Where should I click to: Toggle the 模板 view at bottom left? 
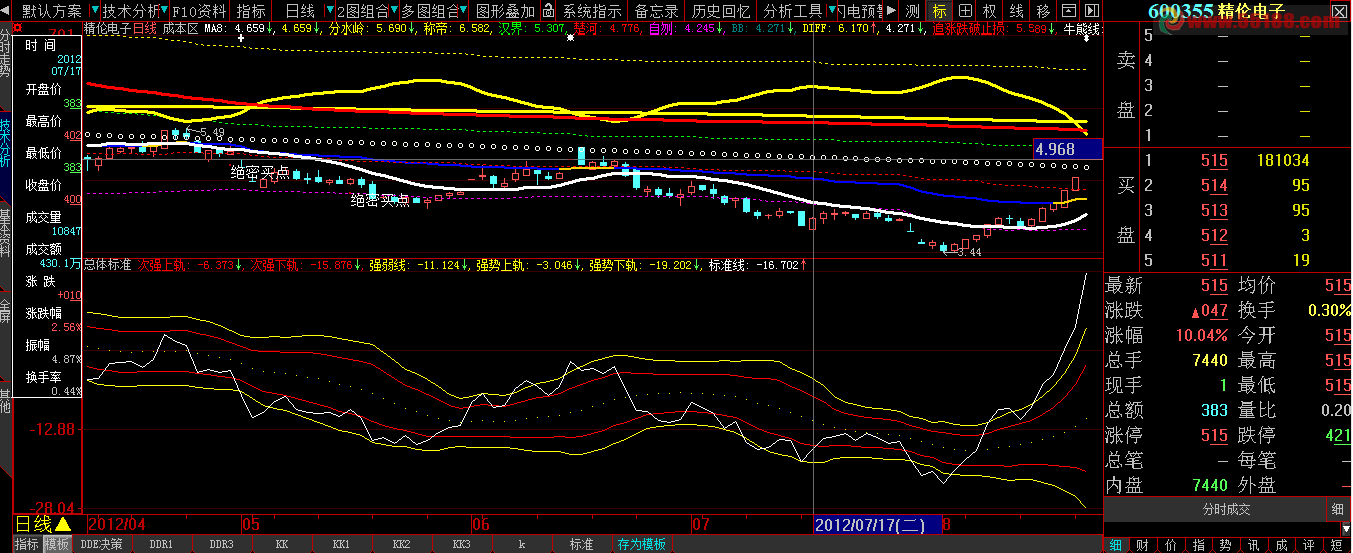click(57, 544)
